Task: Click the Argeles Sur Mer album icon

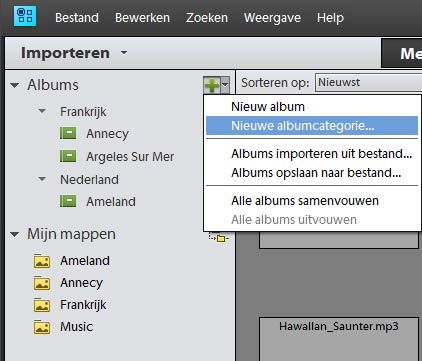Action: tap(68, 156)
